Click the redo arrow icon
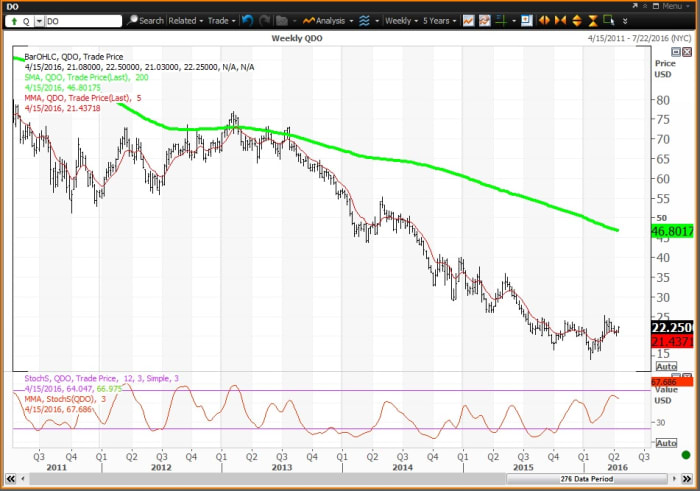The image size is (700, 491). (x=262, y=20)
